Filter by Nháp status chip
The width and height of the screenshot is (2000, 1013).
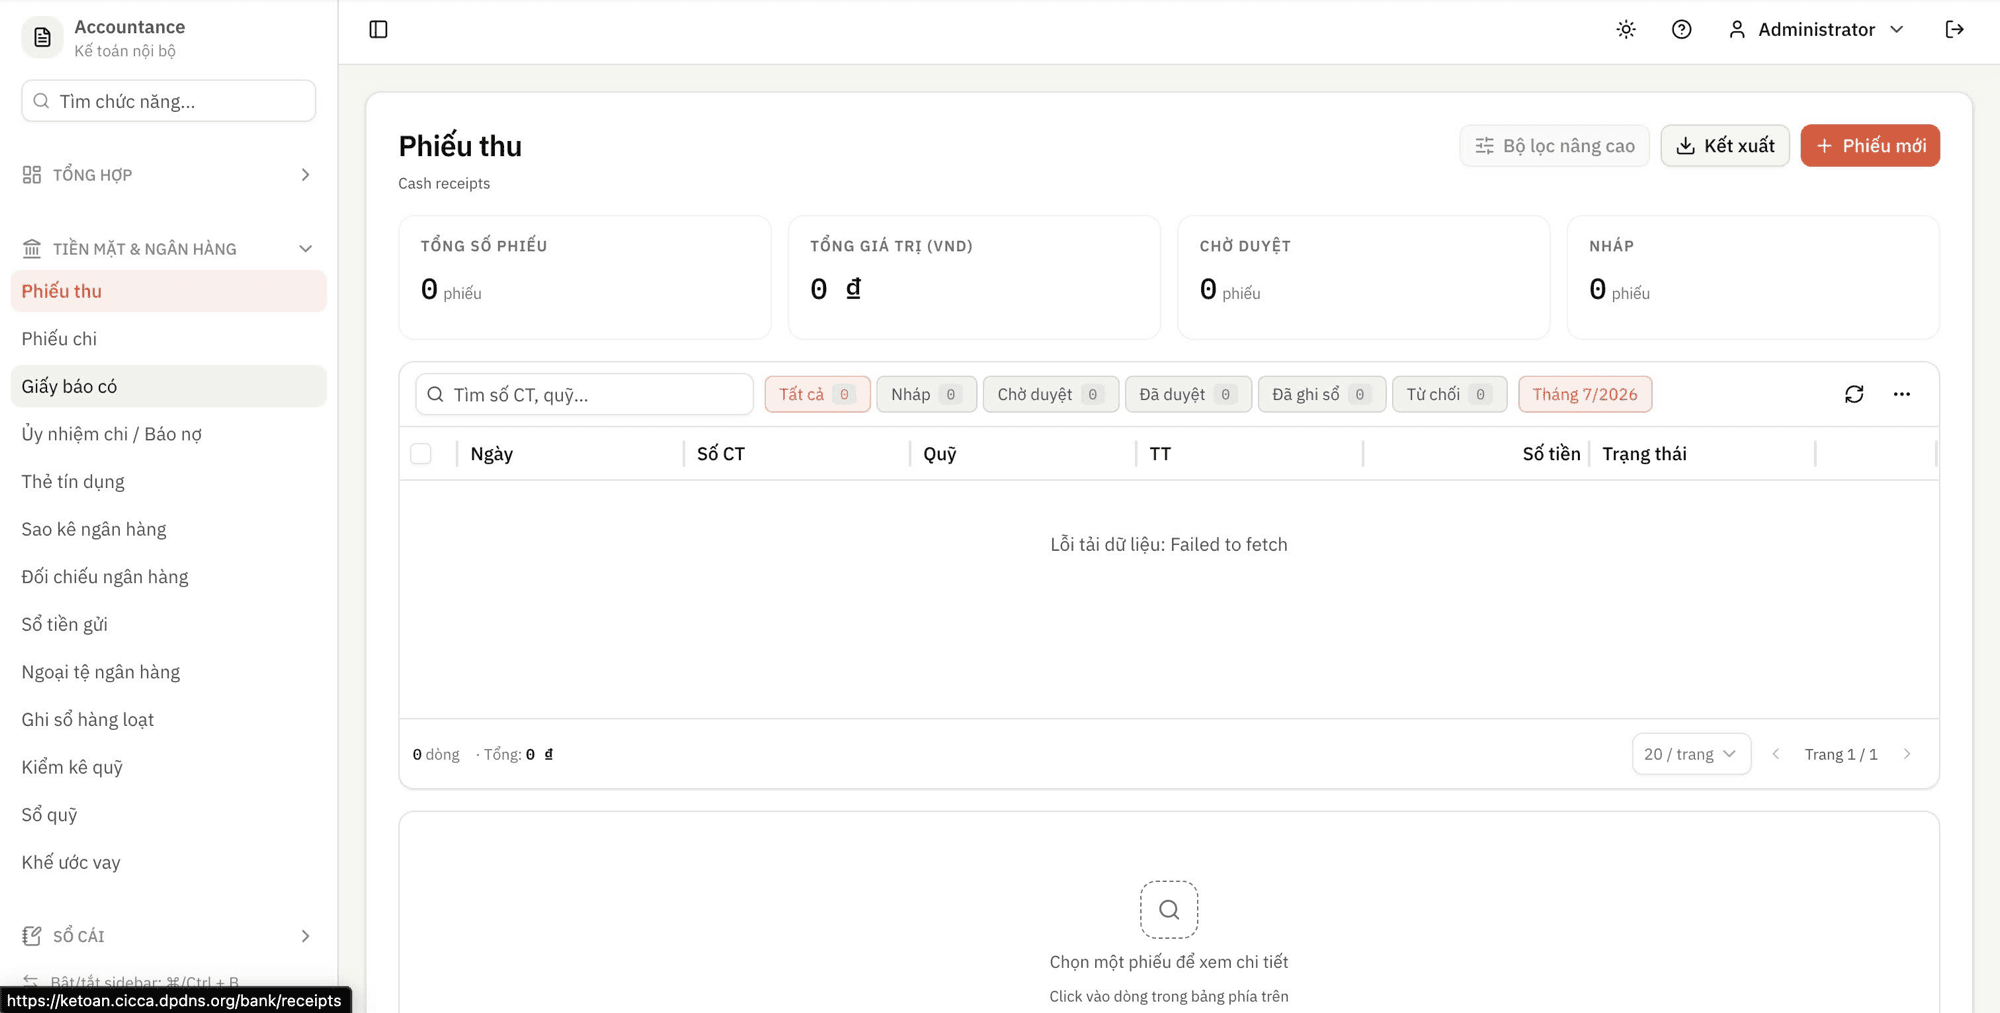[x=926, y=394]
